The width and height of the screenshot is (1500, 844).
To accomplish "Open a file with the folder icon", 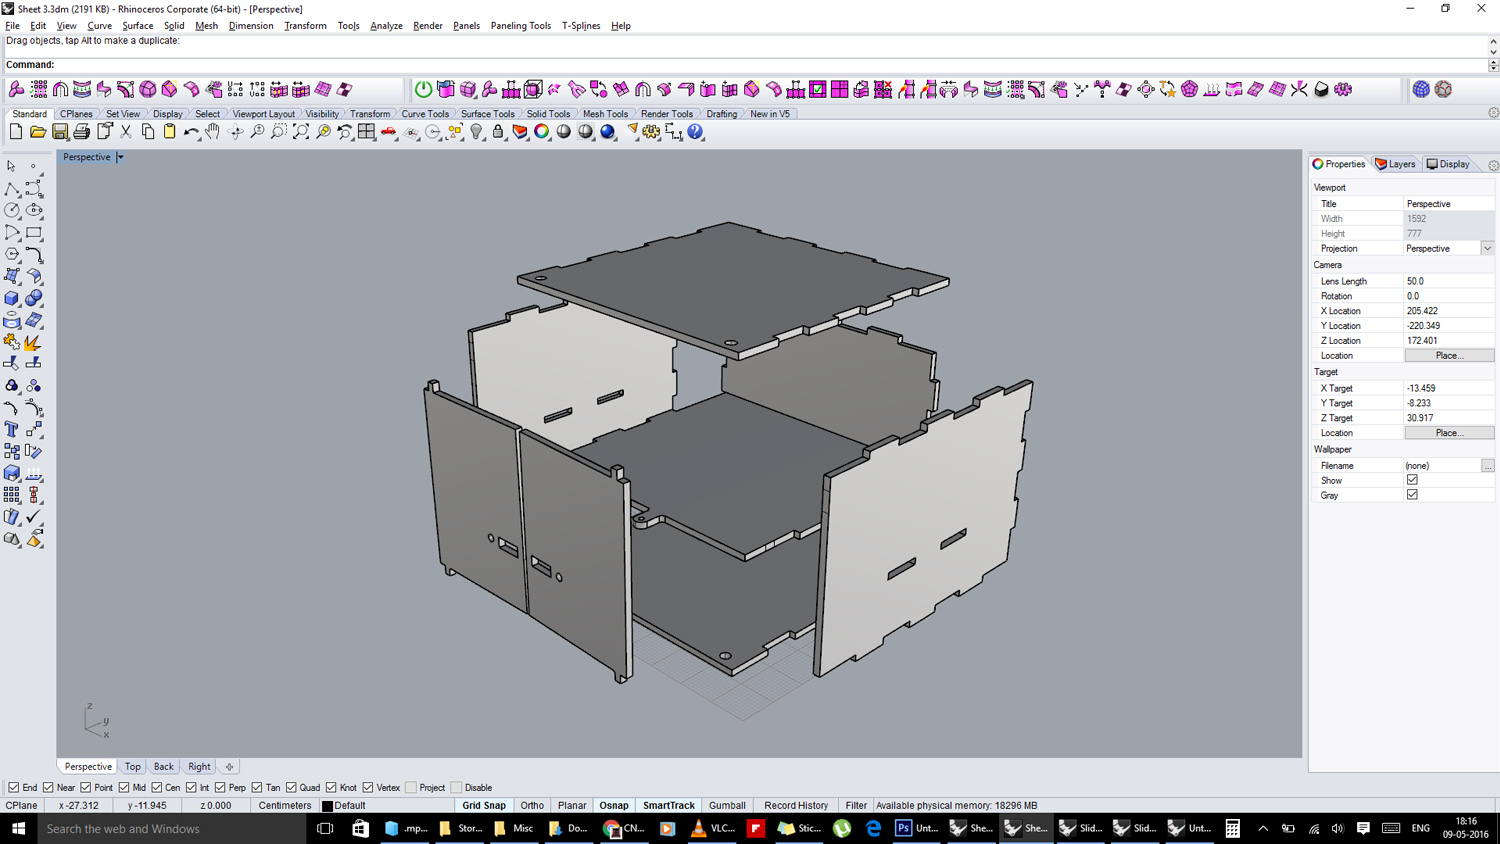I will (38, 132).
